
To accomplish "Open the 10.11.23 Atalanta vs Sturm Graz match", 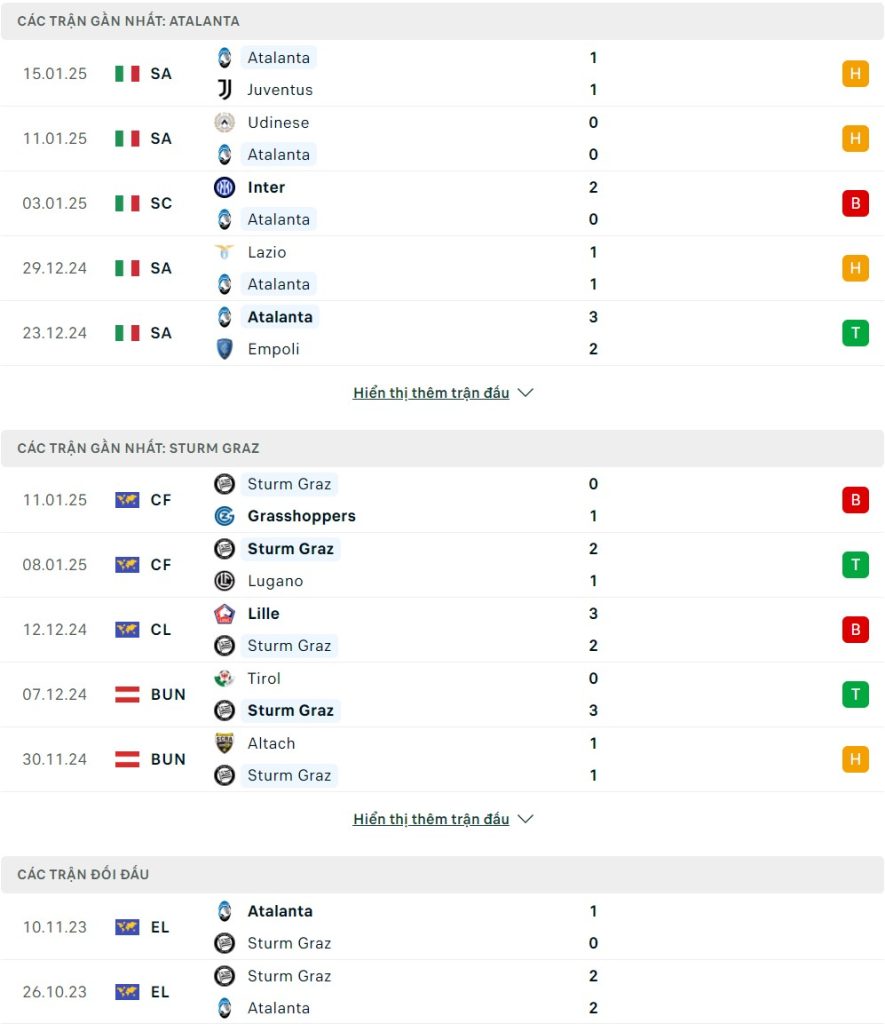I will point(442,927).
